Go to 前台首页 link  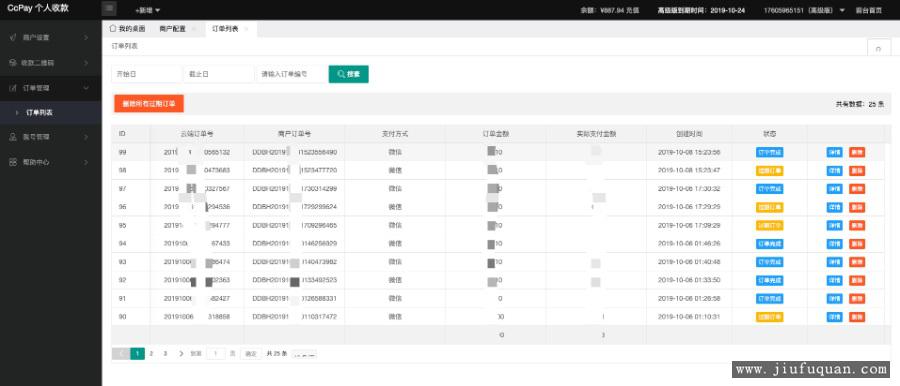click(x=868, y=10)
